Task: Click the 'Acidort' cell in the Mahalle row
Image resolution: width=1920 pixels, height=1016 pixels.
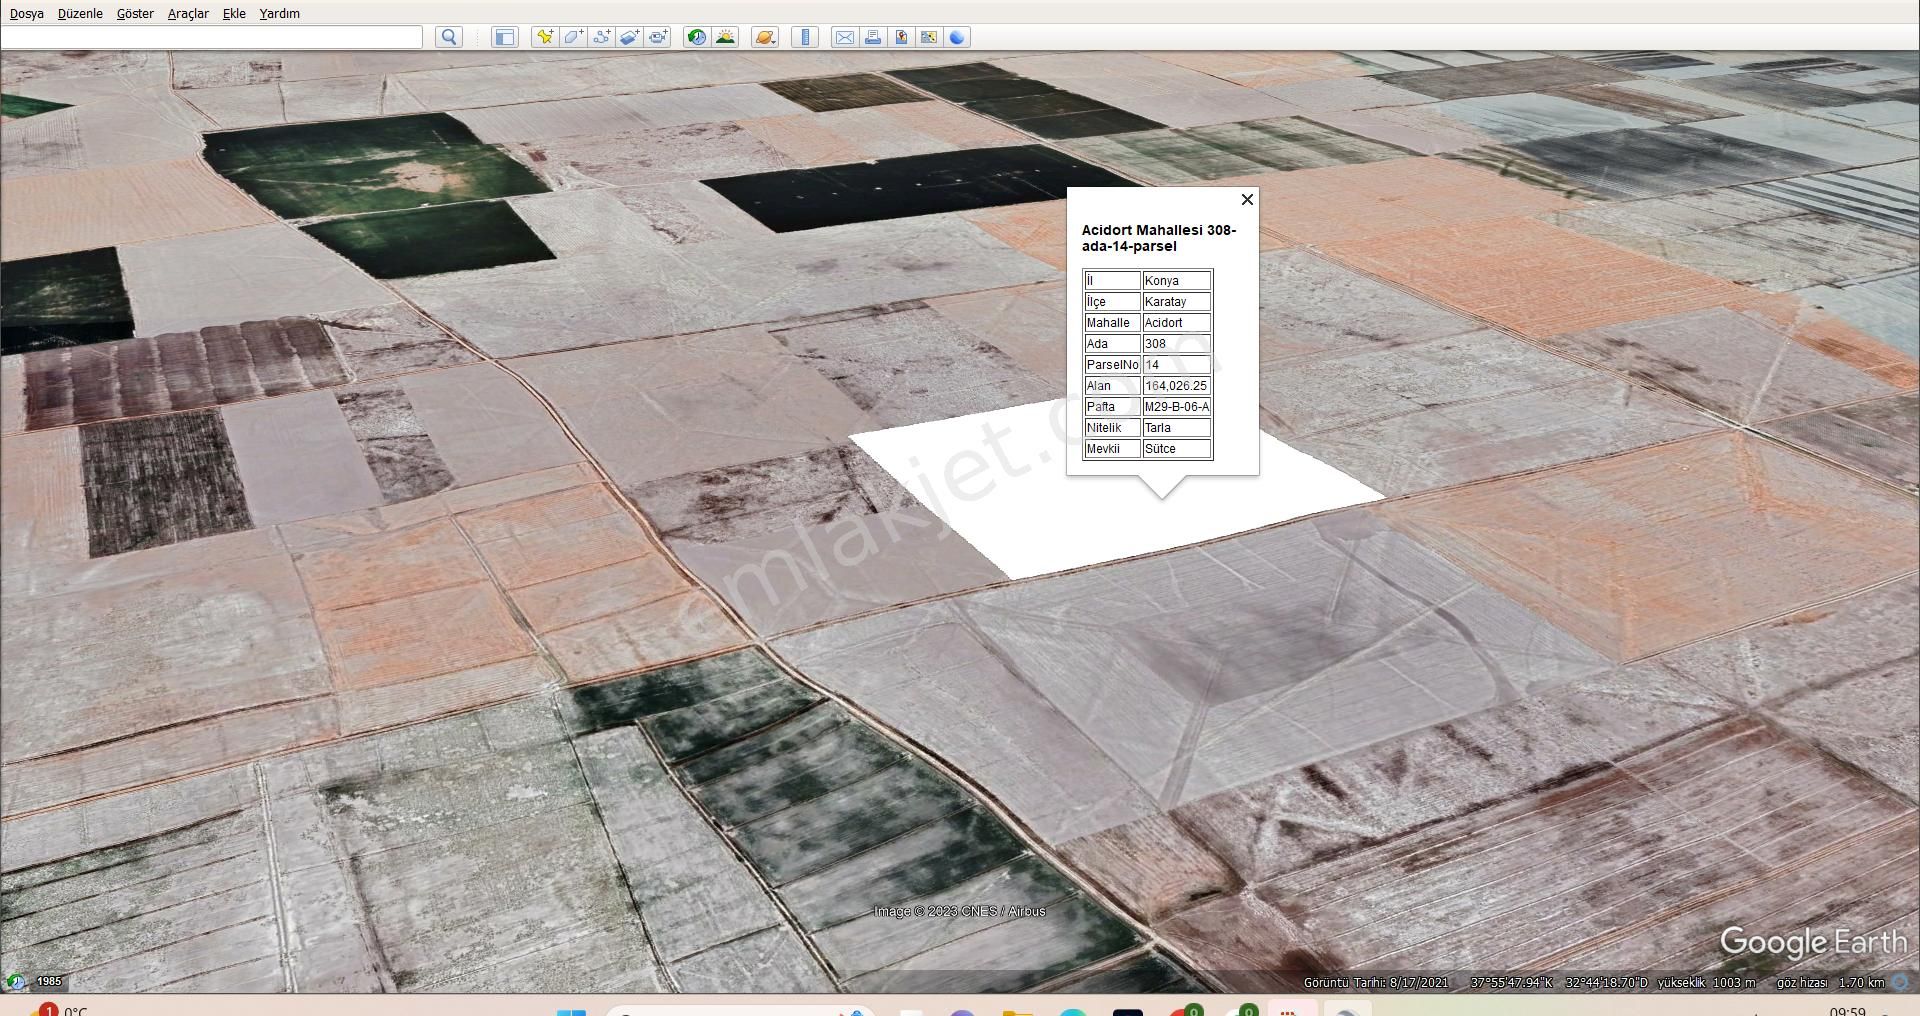Action: point(1177,323)
